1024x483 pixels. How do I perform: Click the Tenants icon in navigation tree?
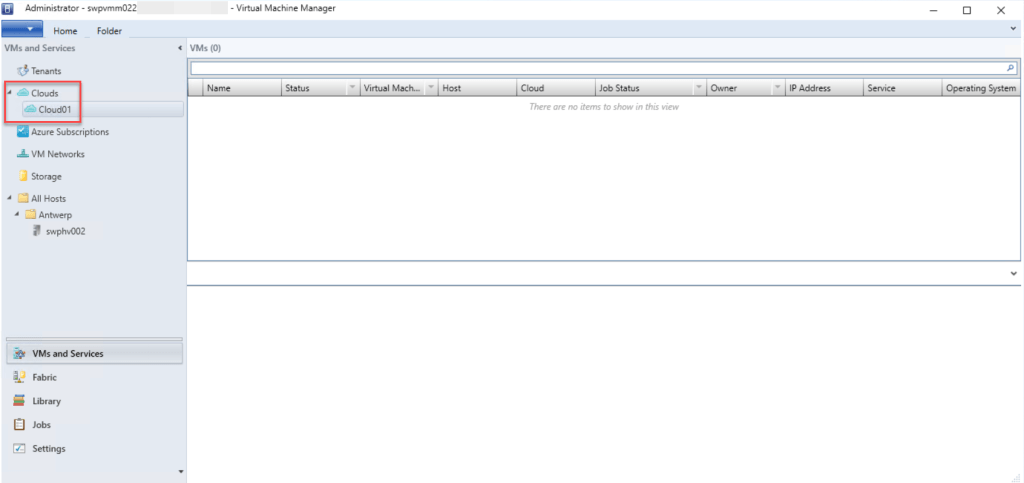click(x=23, y=71)
